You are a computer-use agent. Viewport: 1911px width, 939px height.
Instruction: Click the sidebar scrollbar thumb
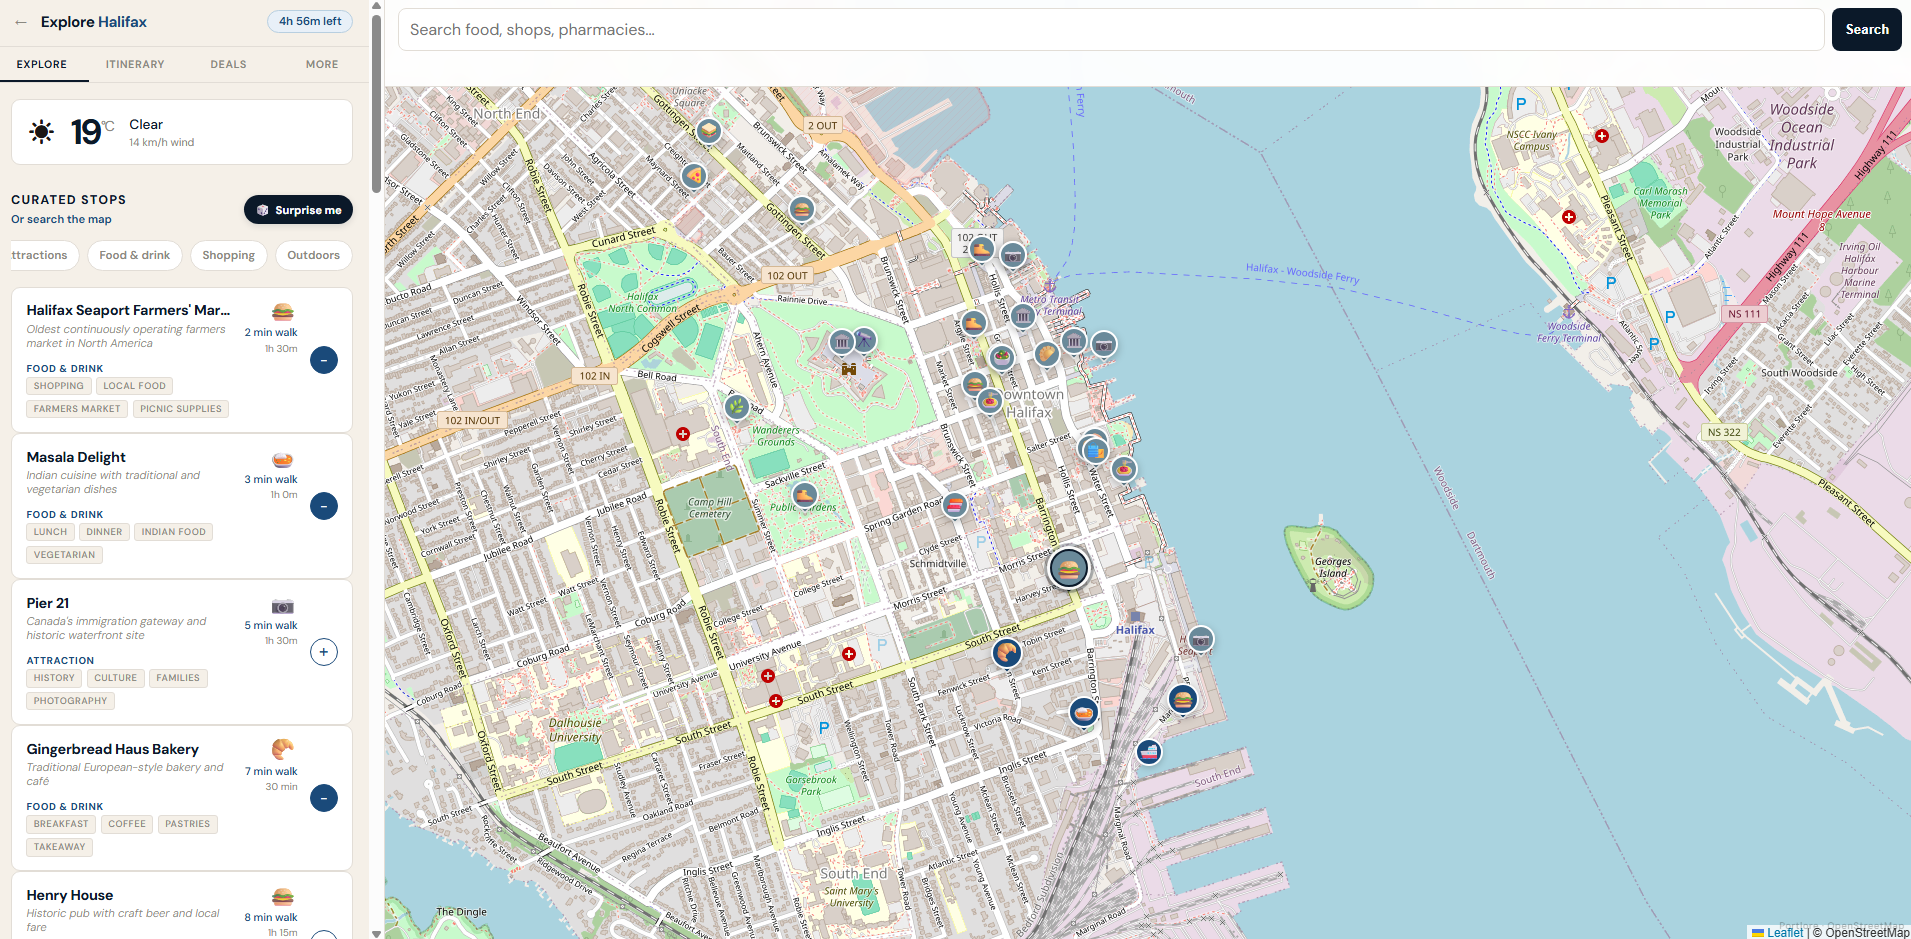376,102
